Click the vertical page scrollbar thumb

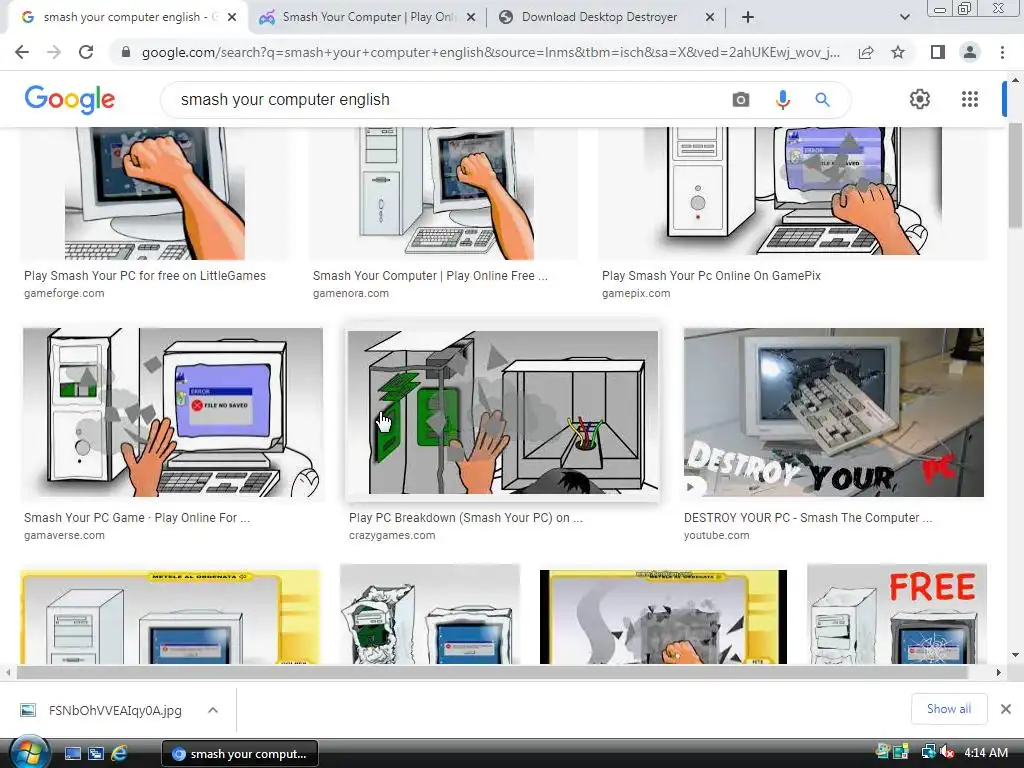pos(1016,175)
